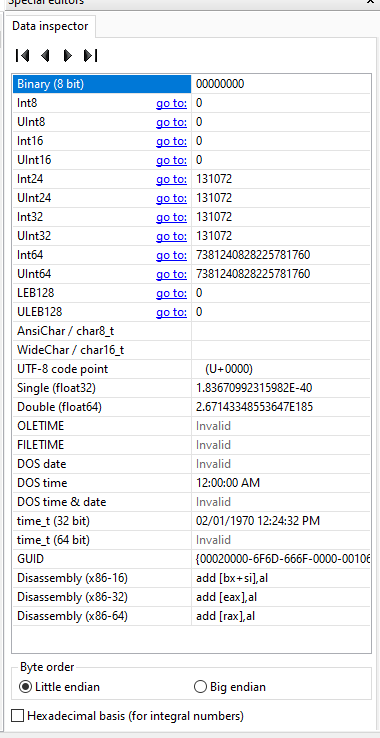
Task: Follow go to link for ULEB128
Action: pyautogui.click(x=171, y=312)
